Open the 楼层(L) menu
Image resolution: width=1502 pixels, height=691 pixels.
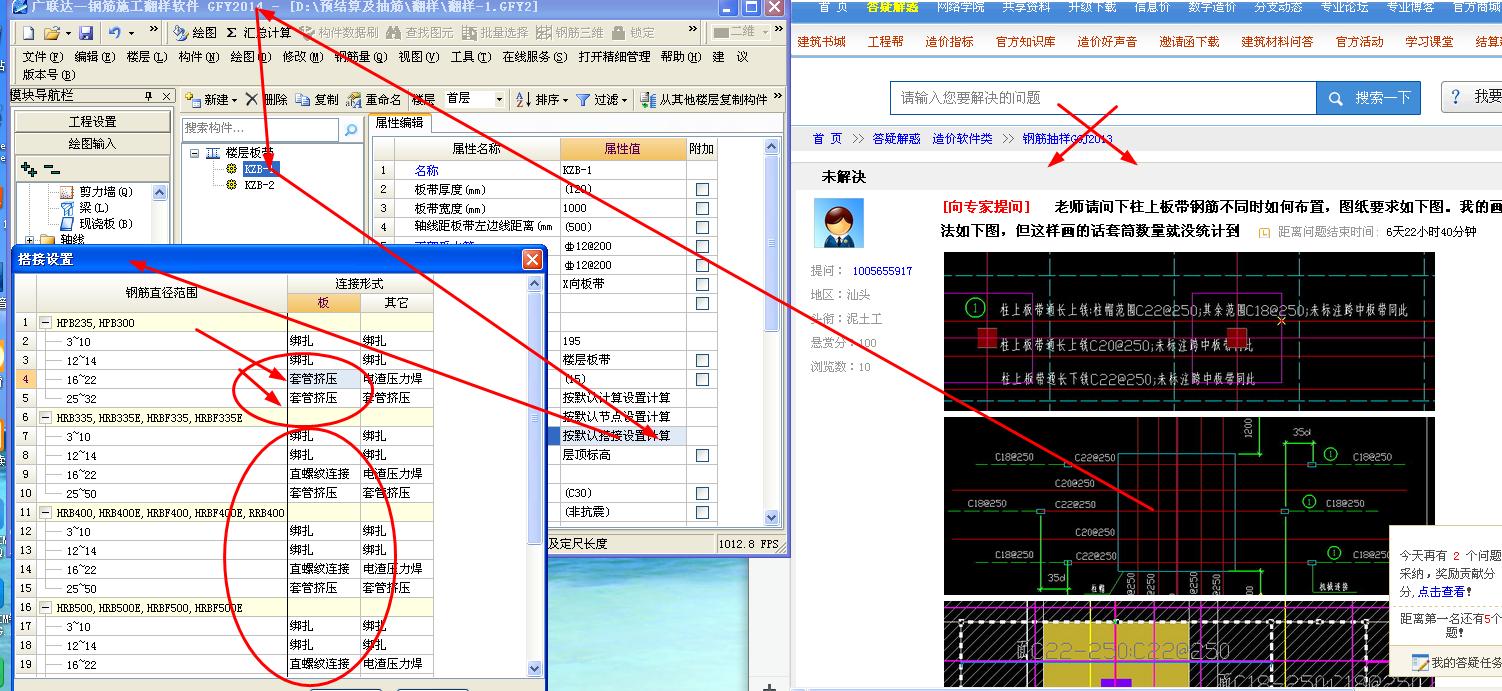click(147, 57)
